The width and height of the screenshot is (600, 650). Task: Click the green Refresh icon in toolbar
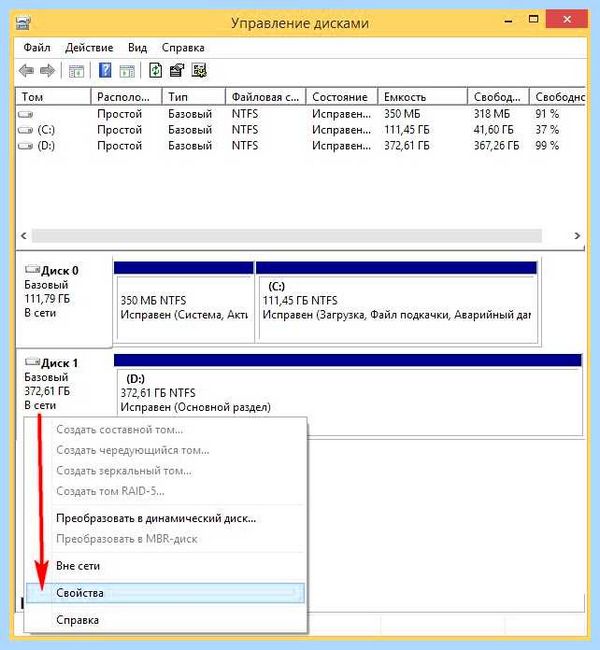pyautogui.click(x=155, y=70)
